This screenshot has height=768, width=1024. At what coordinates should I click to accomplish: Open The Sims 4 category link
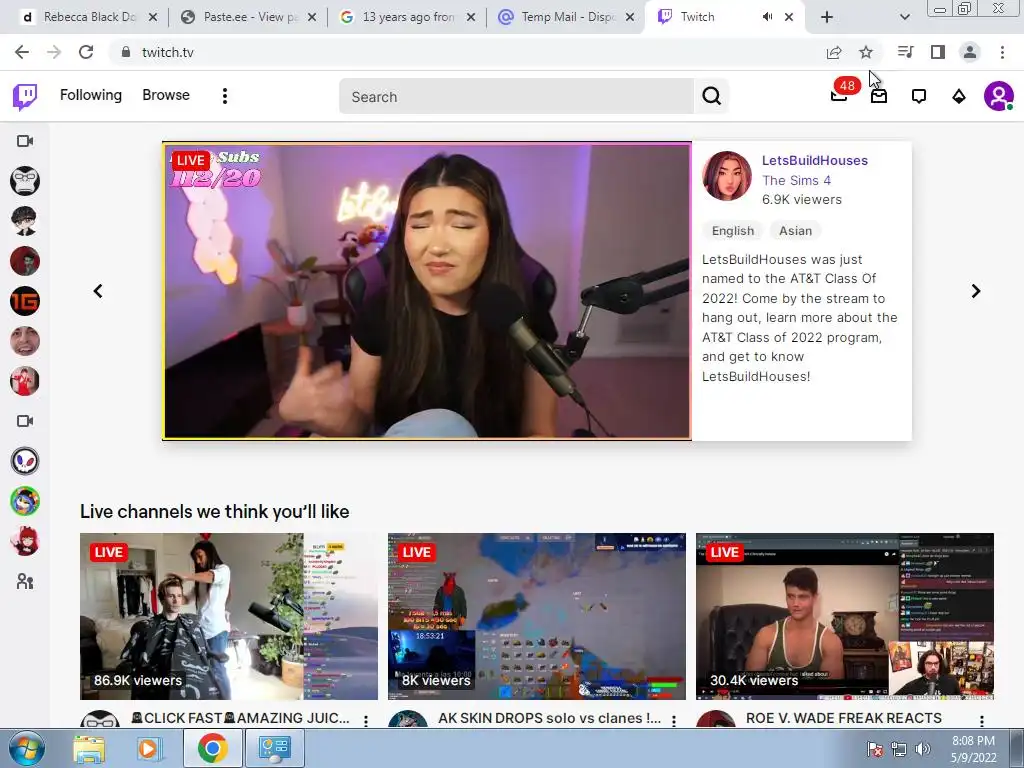(796, 180)
